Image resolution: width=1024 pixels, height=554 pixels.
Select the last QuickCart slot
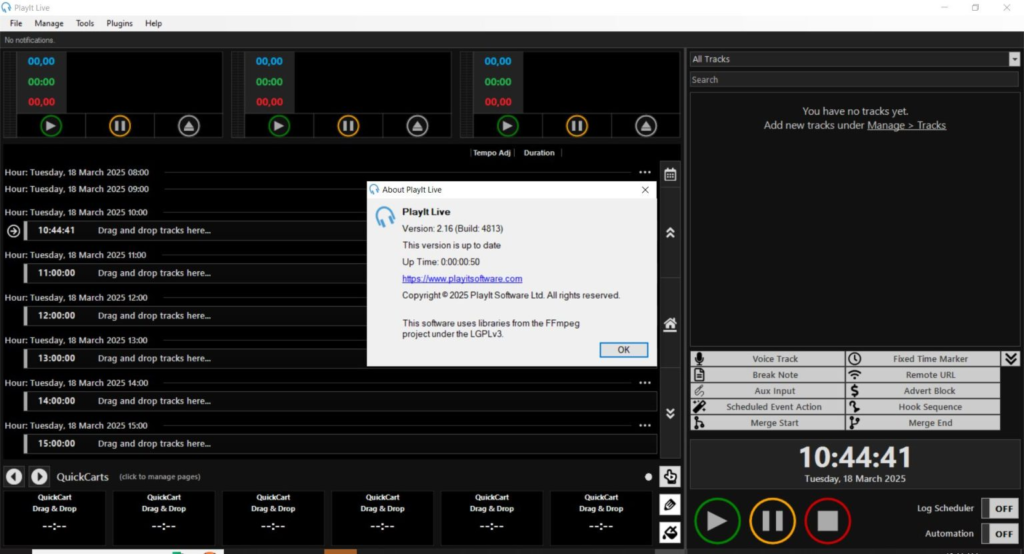point(601,517)
